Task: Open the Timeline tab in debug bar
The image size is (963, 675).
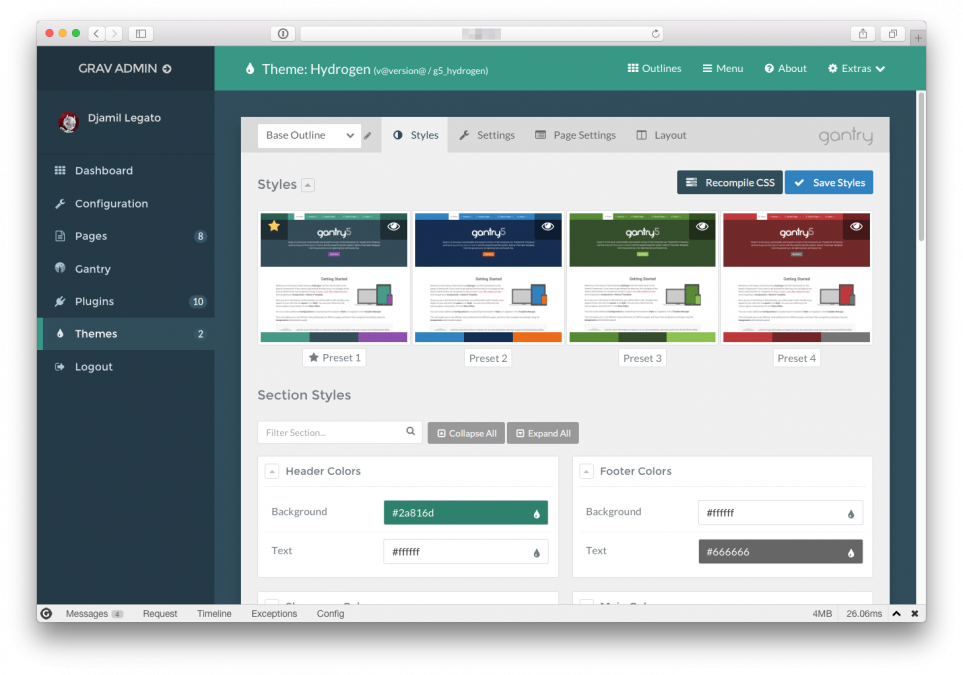Action: coord(214,614)
